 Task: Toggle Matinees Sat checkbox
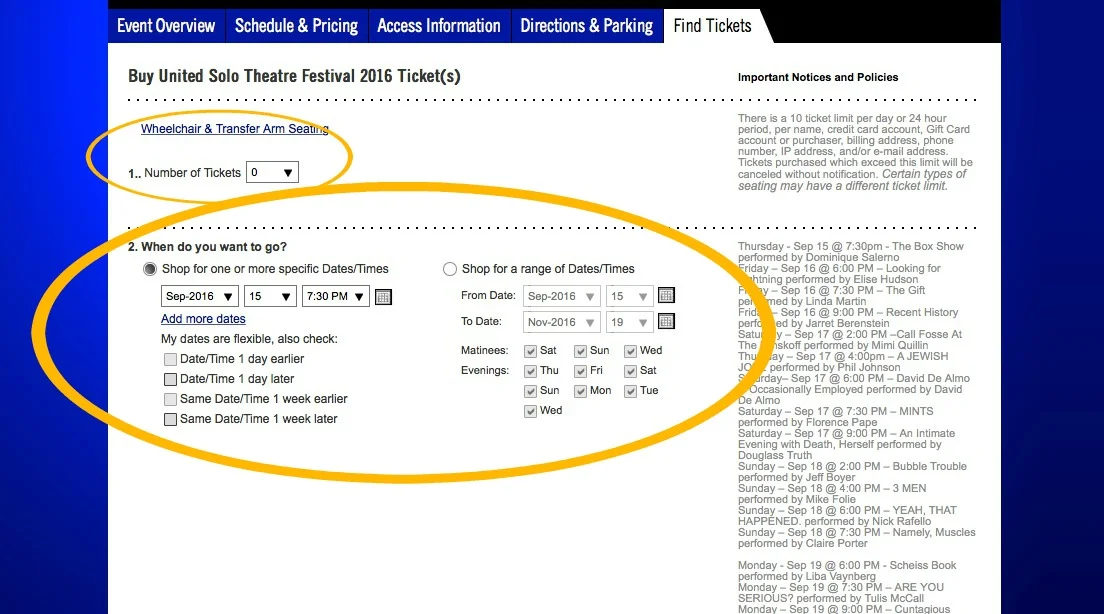[531, 351]
